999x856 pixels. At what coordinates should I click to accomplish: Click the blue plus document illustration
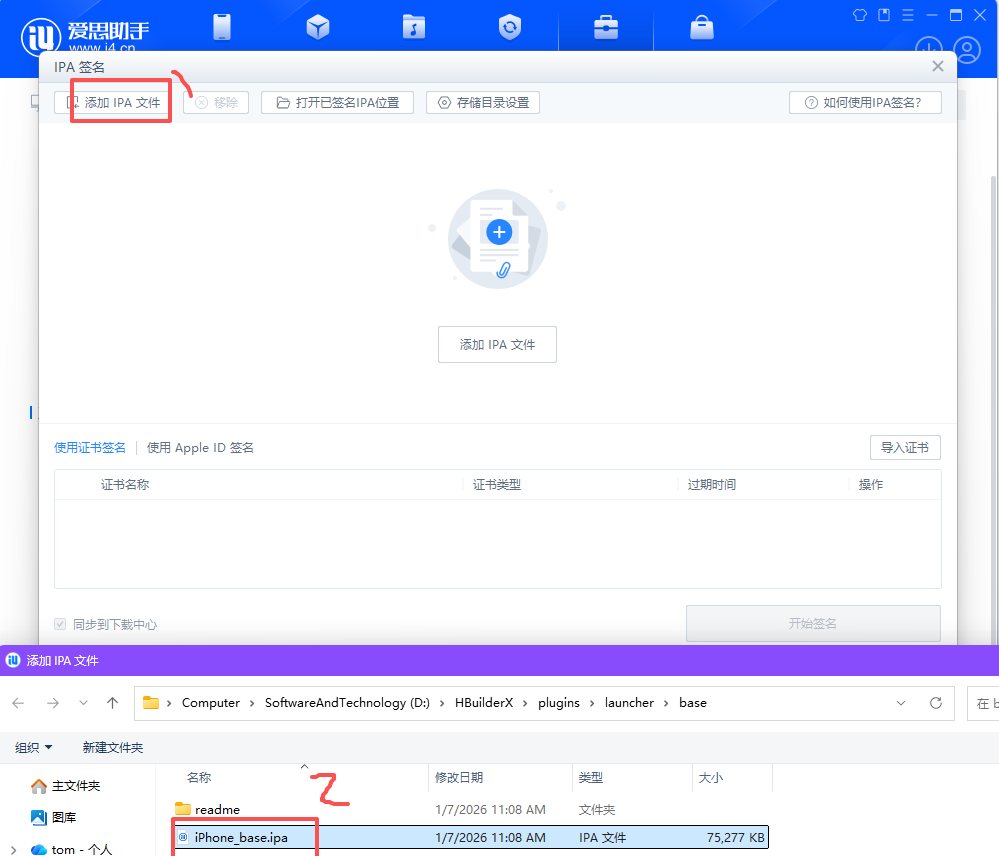point(498,239)
